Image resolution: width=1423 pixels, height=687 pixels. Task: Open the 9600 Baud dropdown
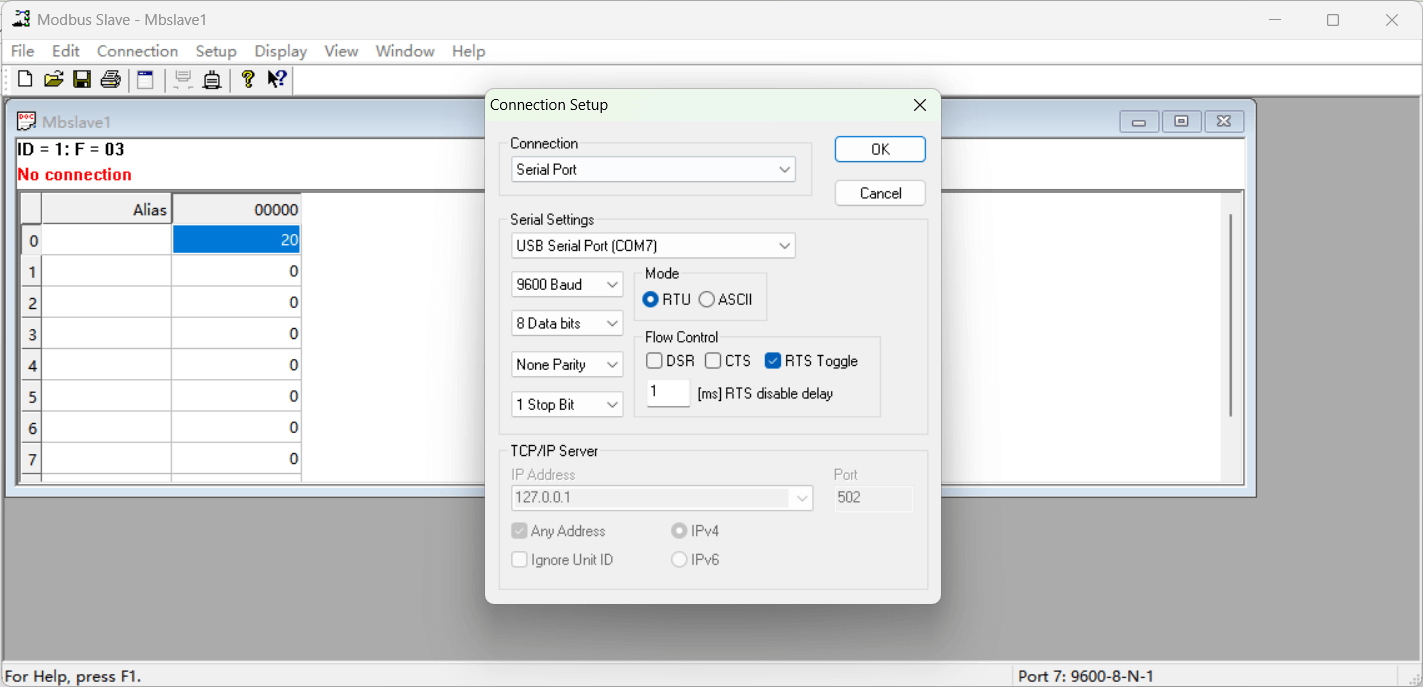point(567,285)
